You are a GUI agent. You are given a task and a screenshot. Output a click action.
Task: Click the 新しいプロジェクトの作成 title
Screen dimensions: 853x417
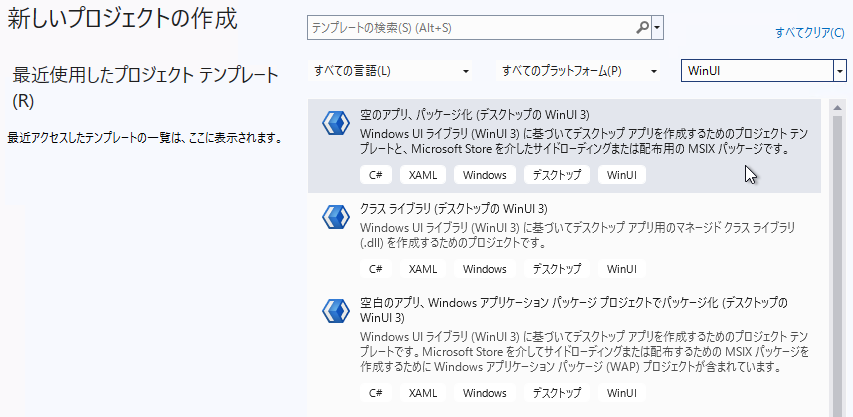[x=122, y=19]
